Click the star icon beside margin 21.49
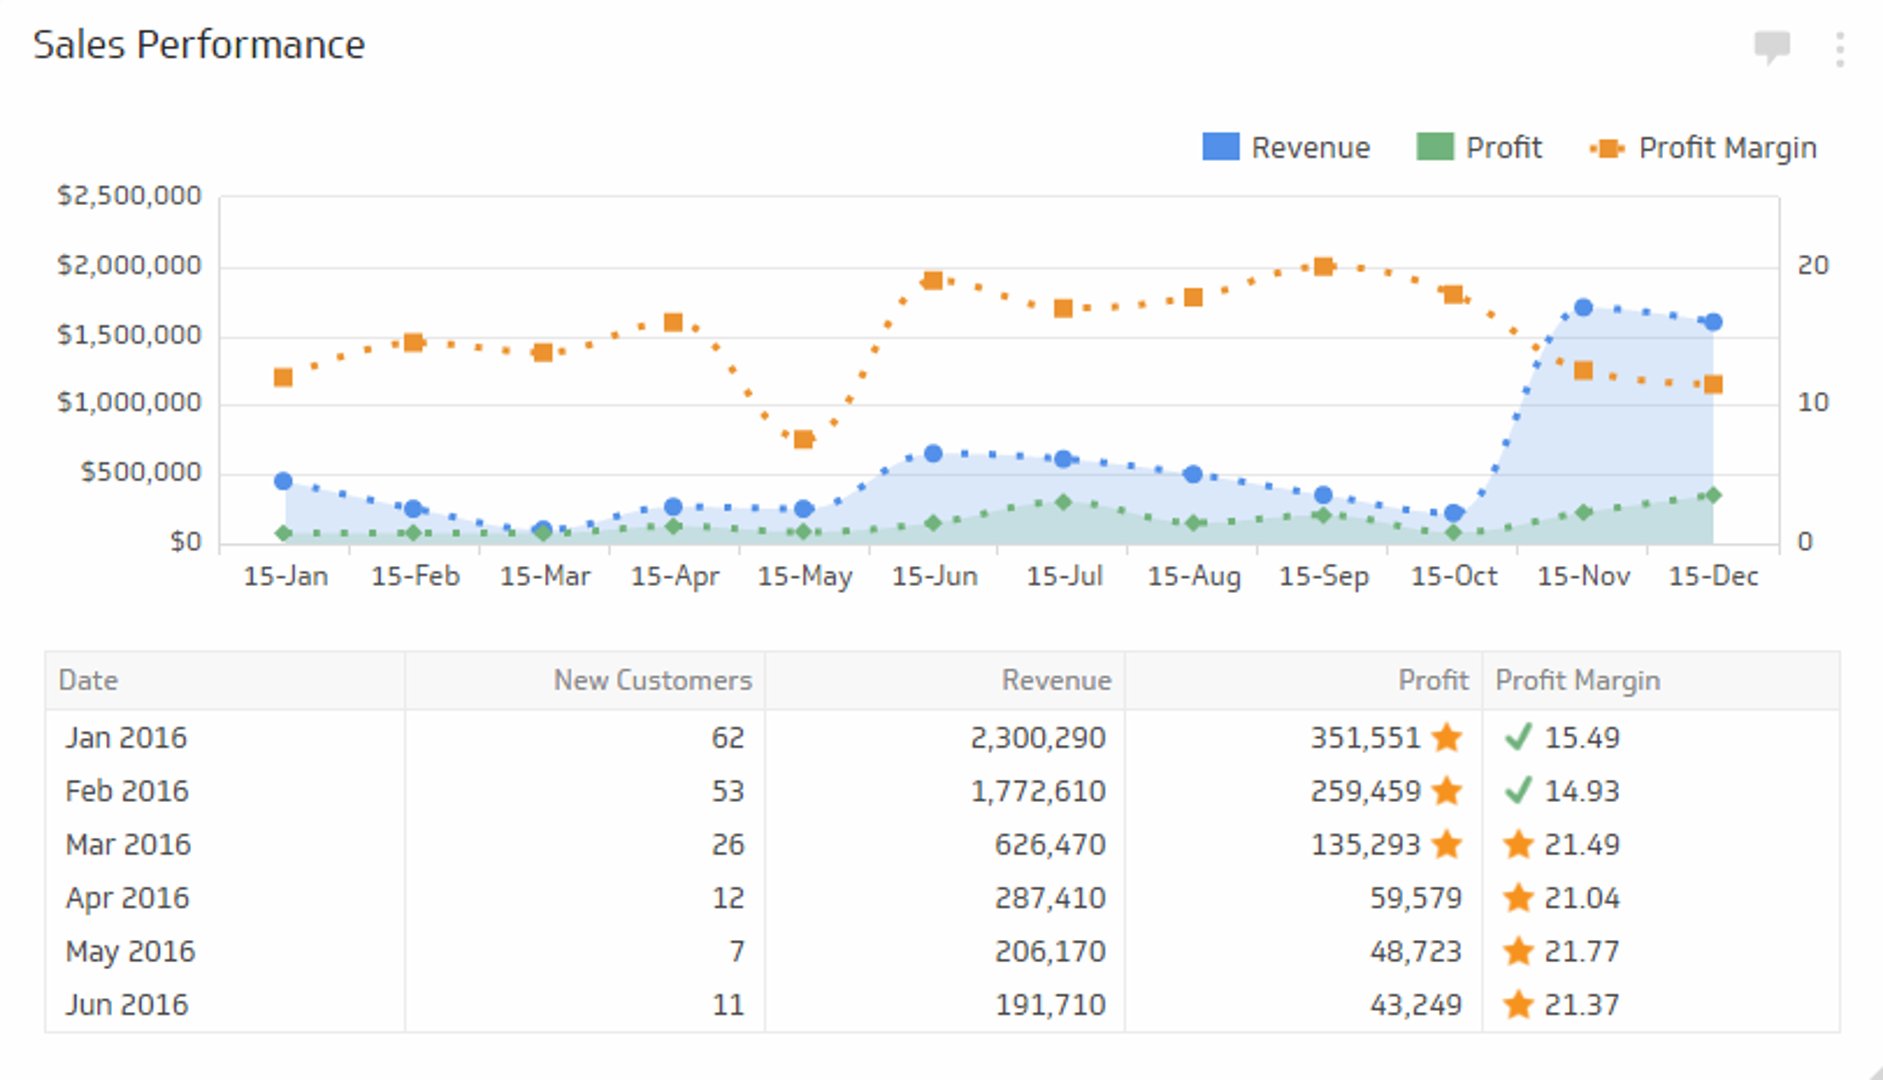 pos(1518,845)
